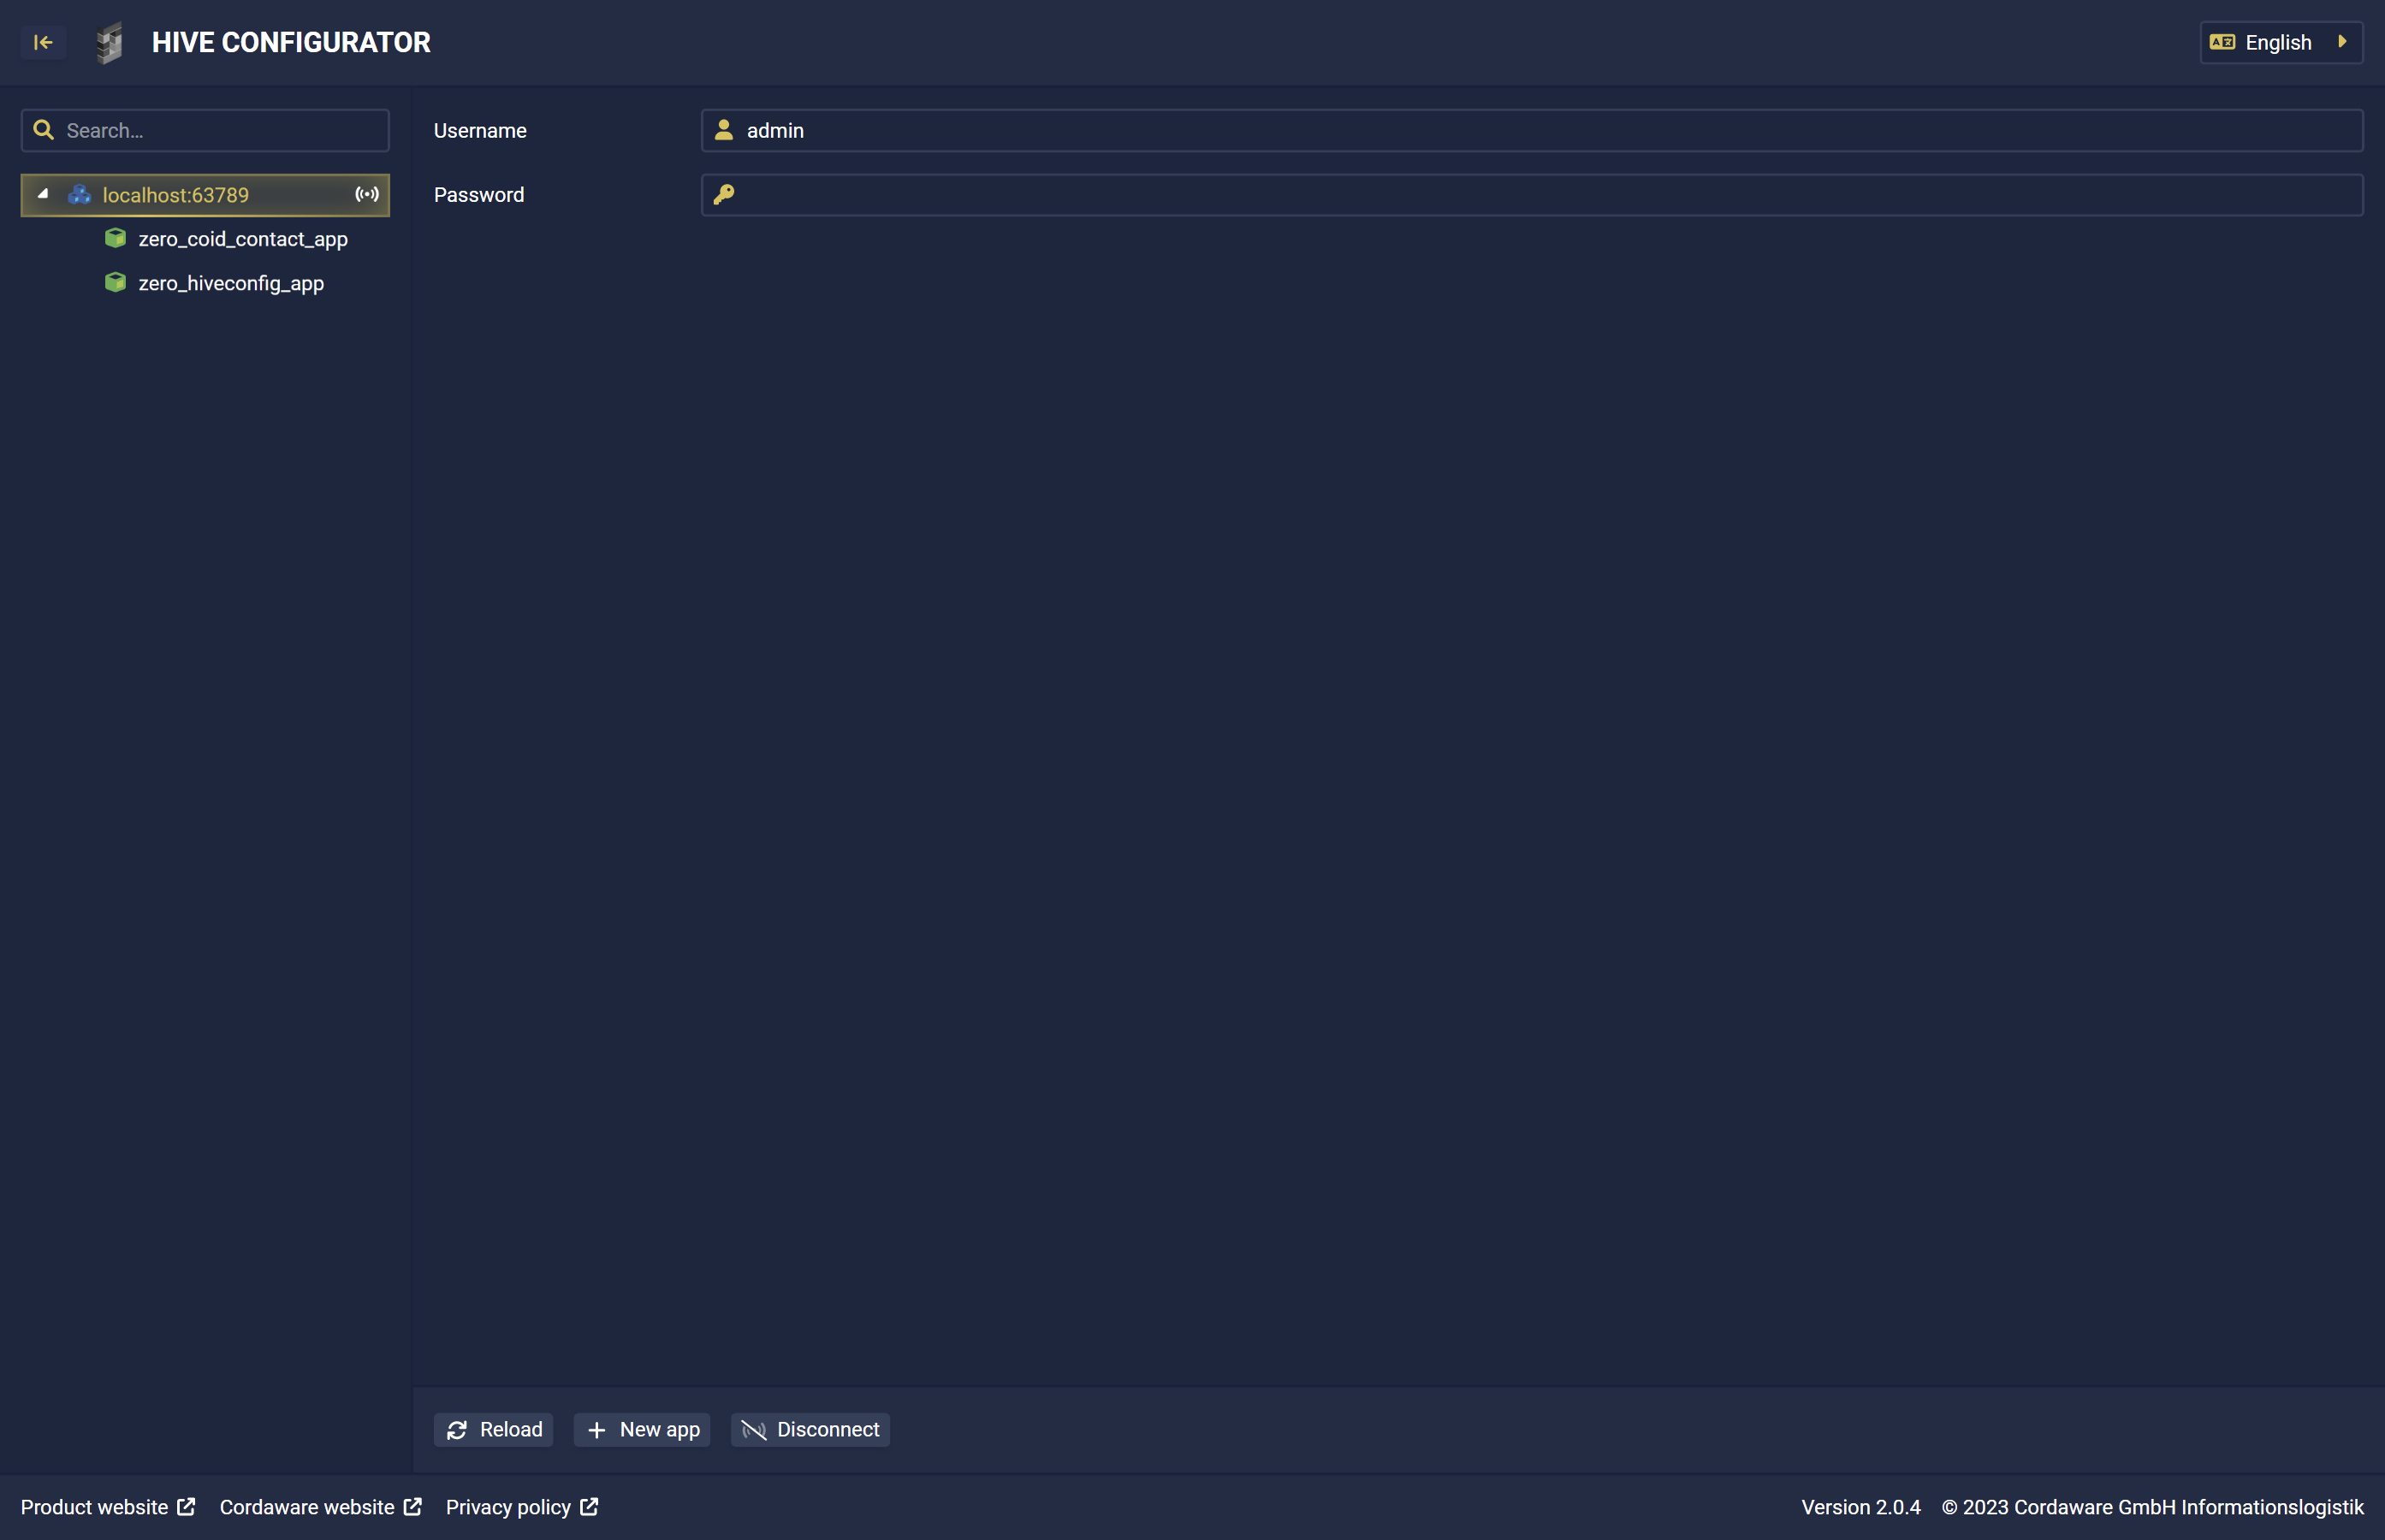Click the reload/refresh icon button
The height and width of the screenshot is (1540, 2385).
[459, 1429]
